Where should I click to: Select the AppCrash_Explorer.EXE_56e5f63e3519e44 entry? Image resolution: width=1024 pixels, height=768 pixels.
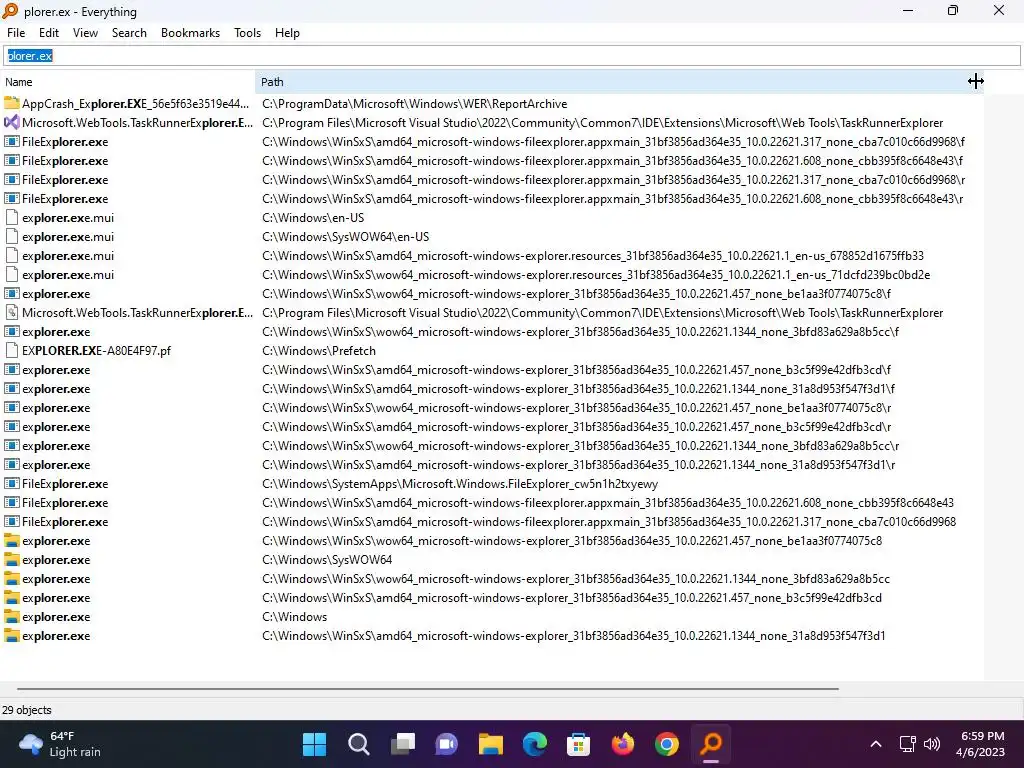[x=135, y=104]
